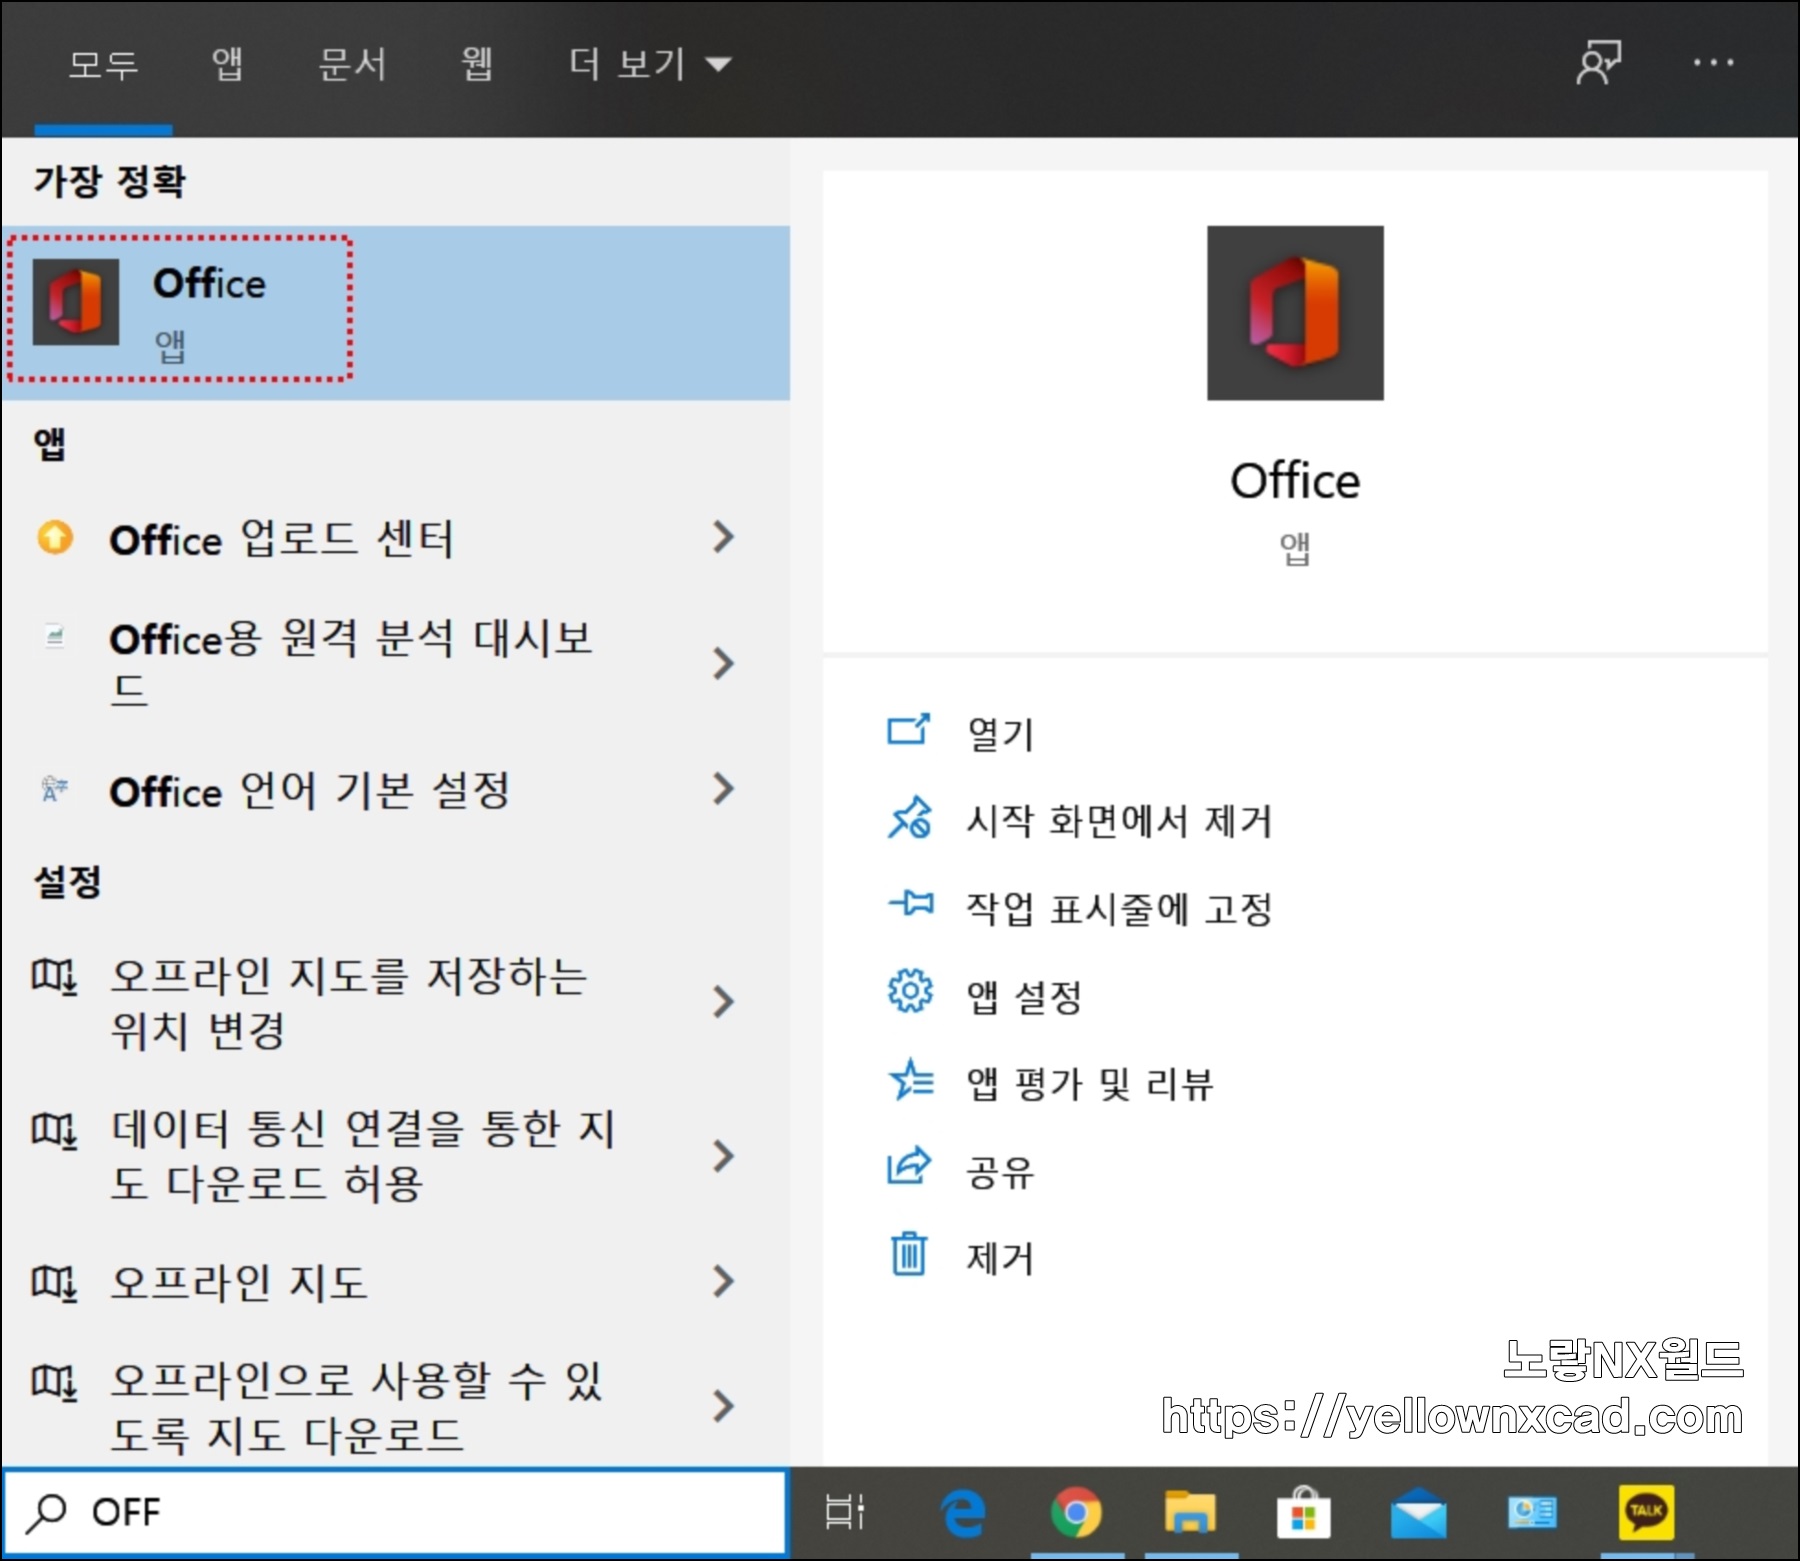Click the gear icon beside 앱 설정
This screenshot has height=1561, width=1800.
point(910,991)
